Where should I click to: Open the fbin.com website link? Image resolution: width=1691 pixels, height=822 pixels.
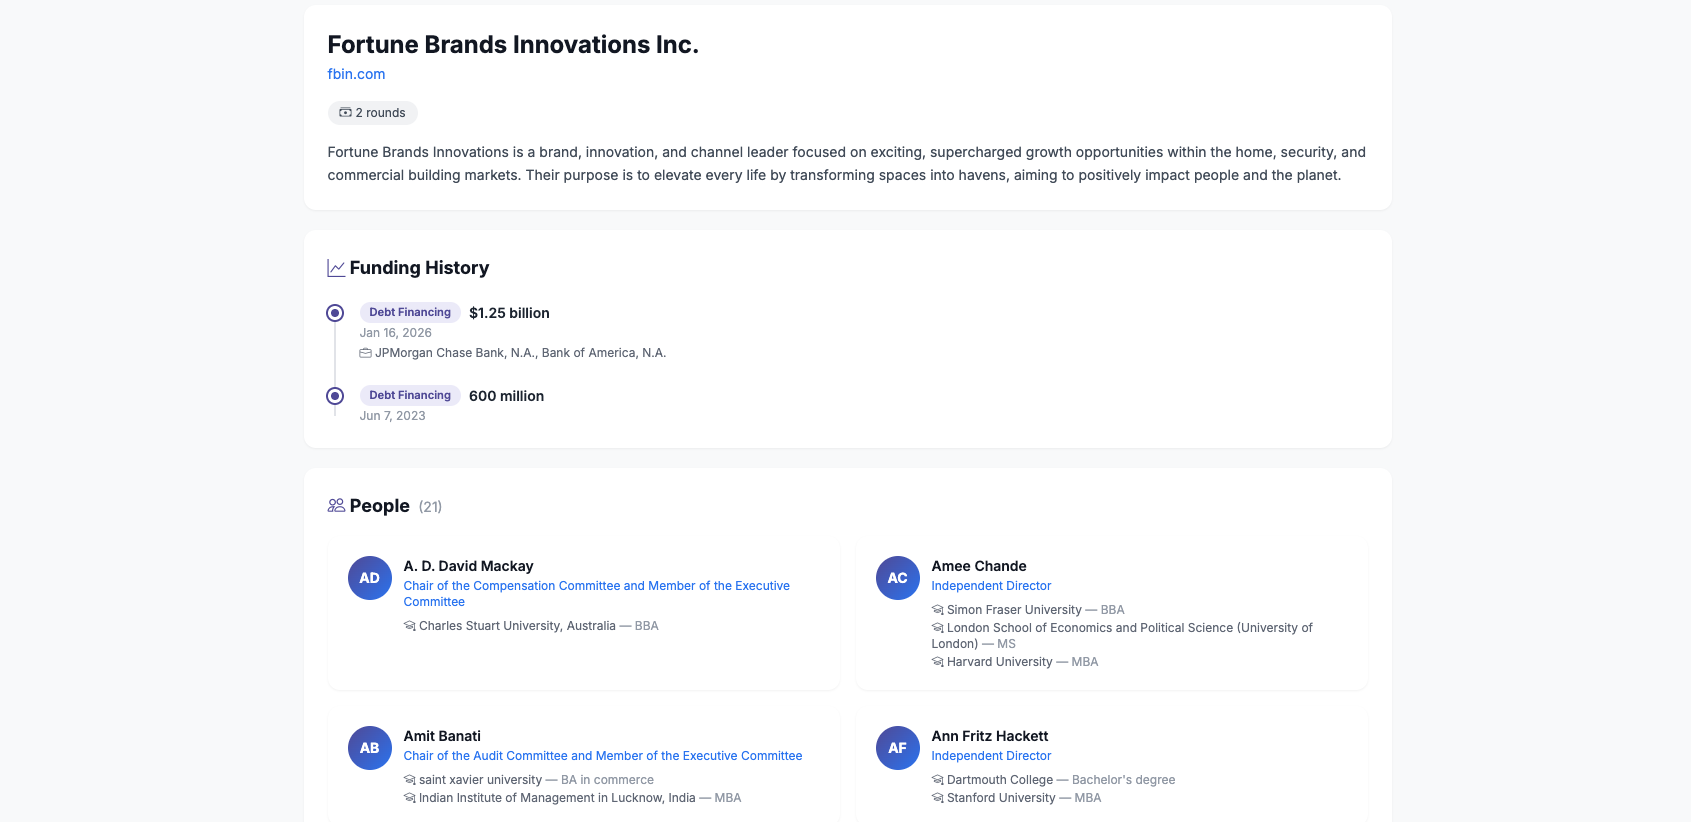(356, 73)
